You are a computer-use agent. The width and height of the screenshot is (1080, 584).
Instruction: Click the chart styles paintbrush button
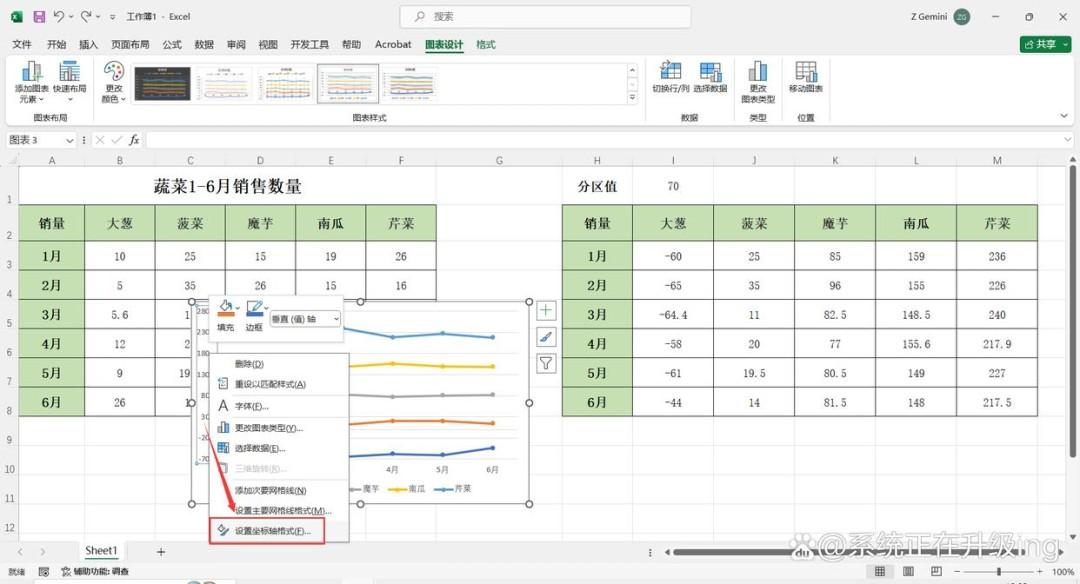(546, 337)
